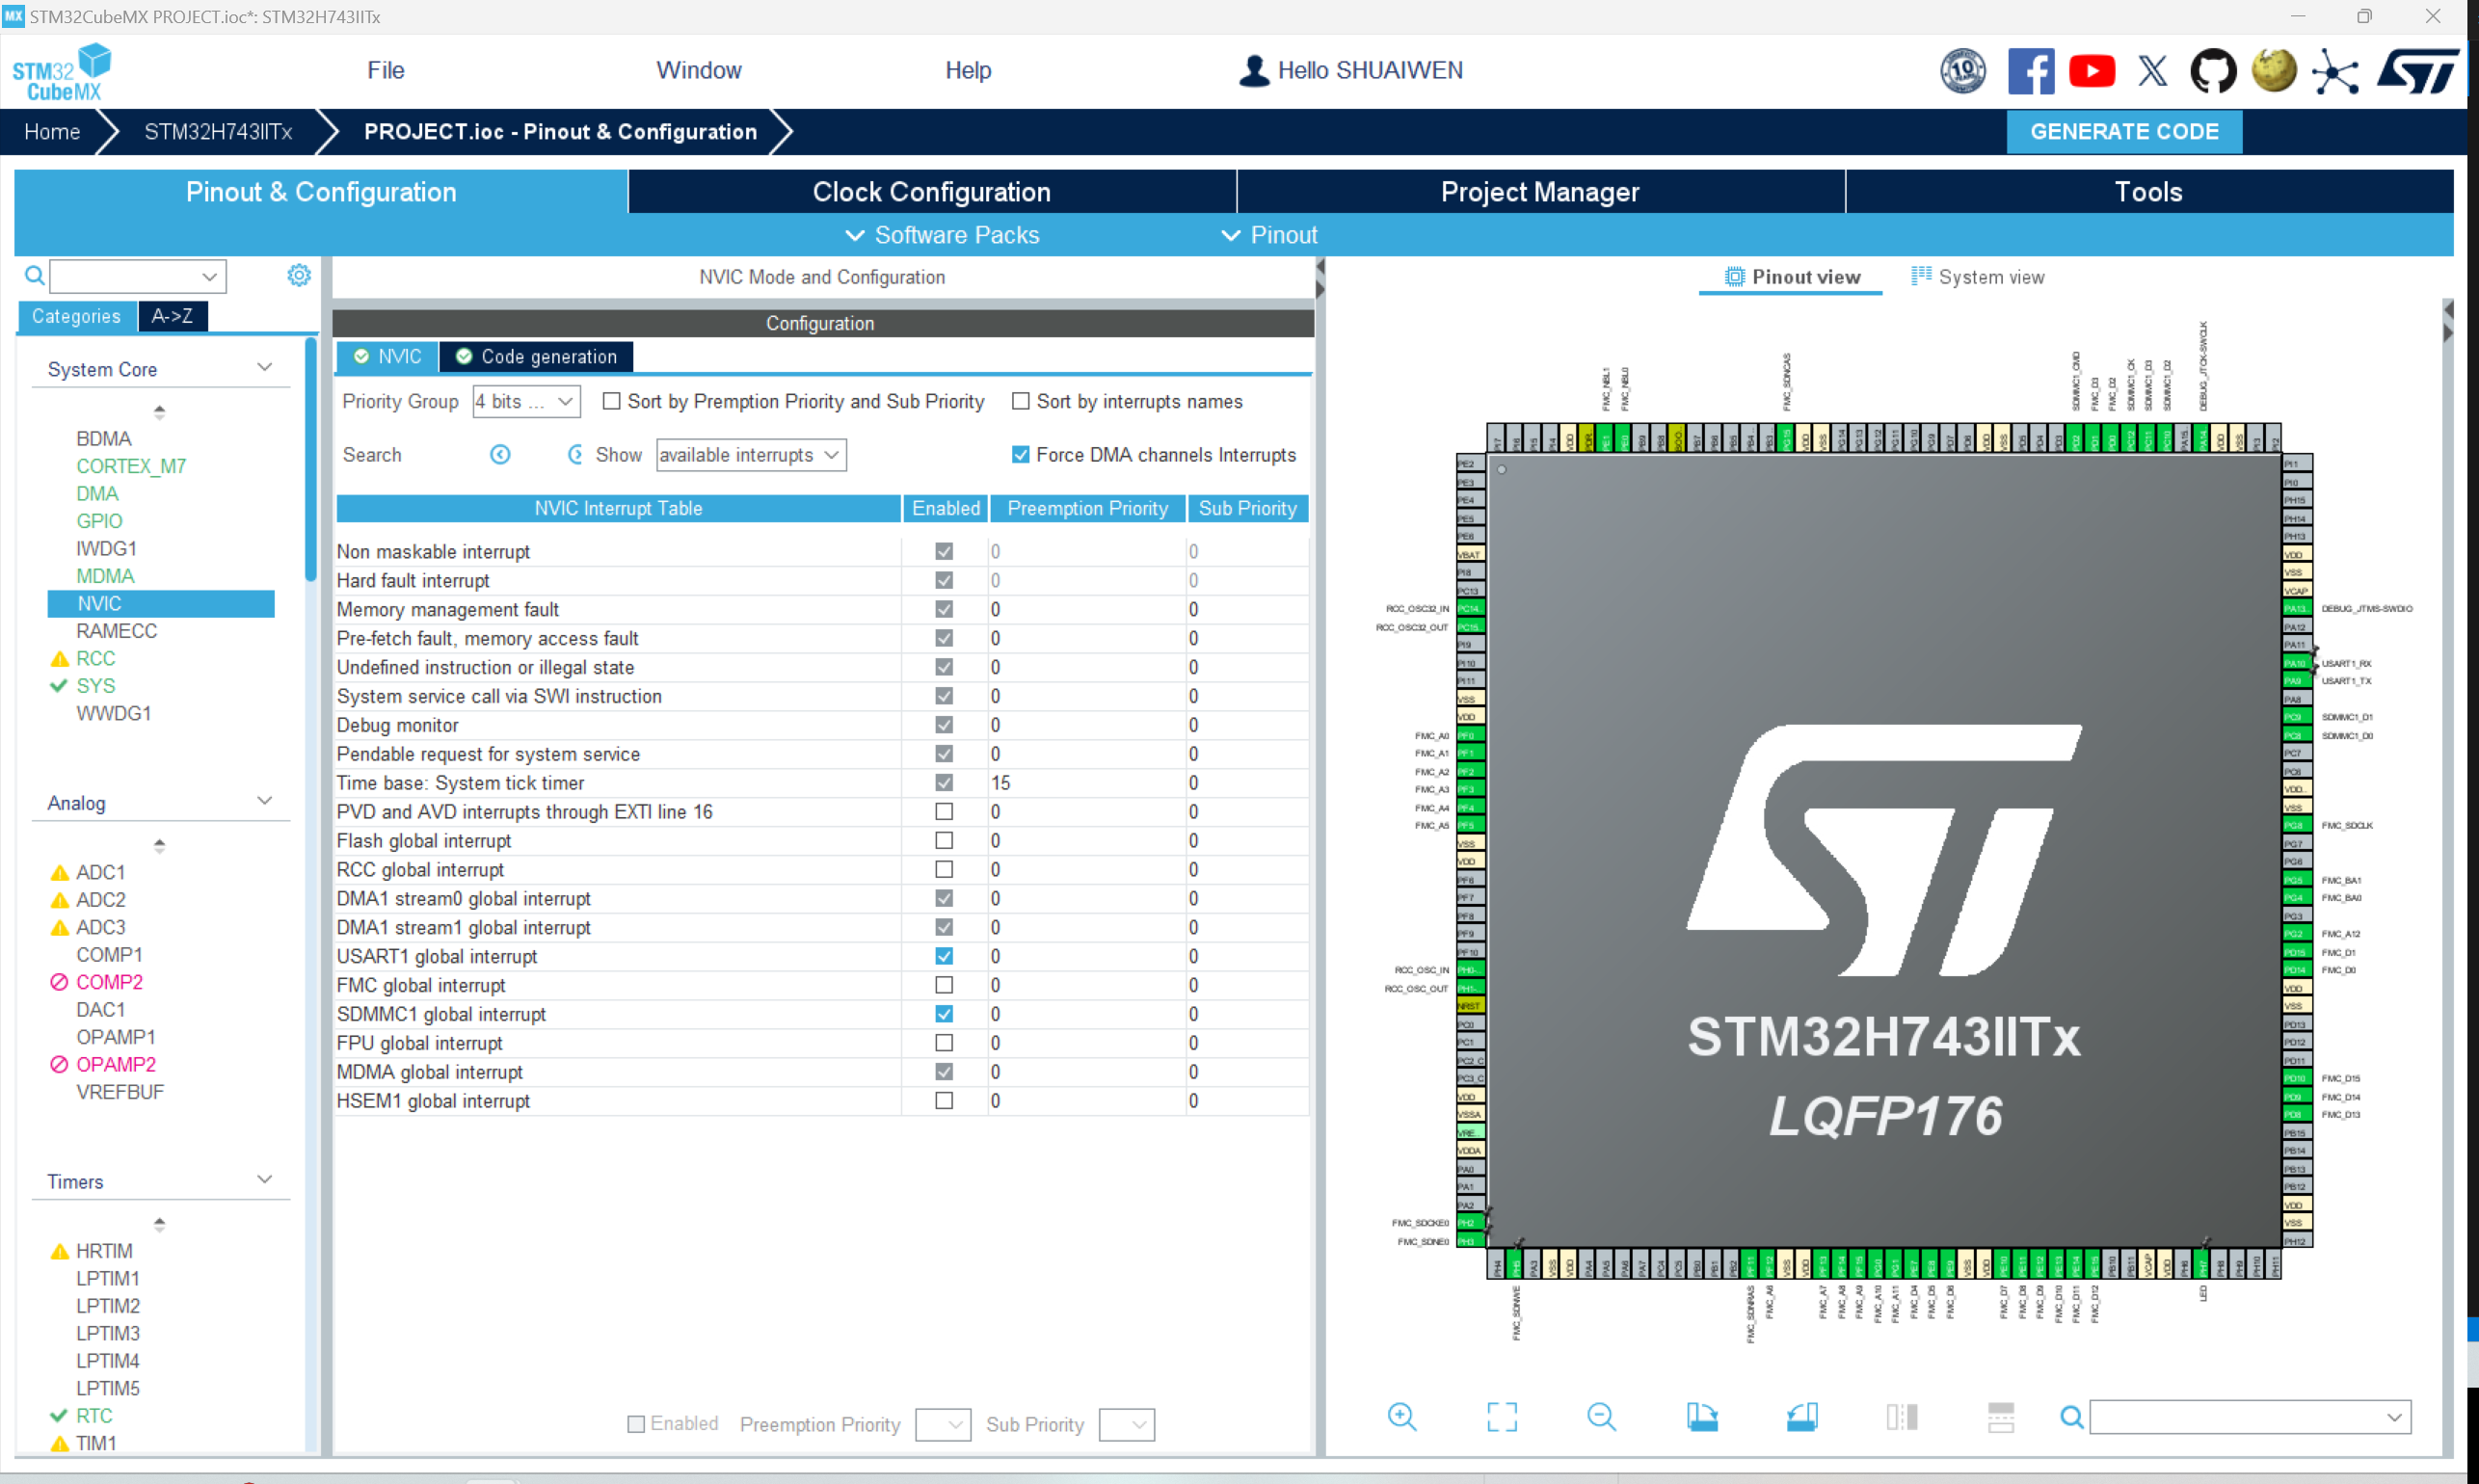Open the Help menu
The height and width of the screenshot is (1484, 2479).
click(x=967, y=71)
